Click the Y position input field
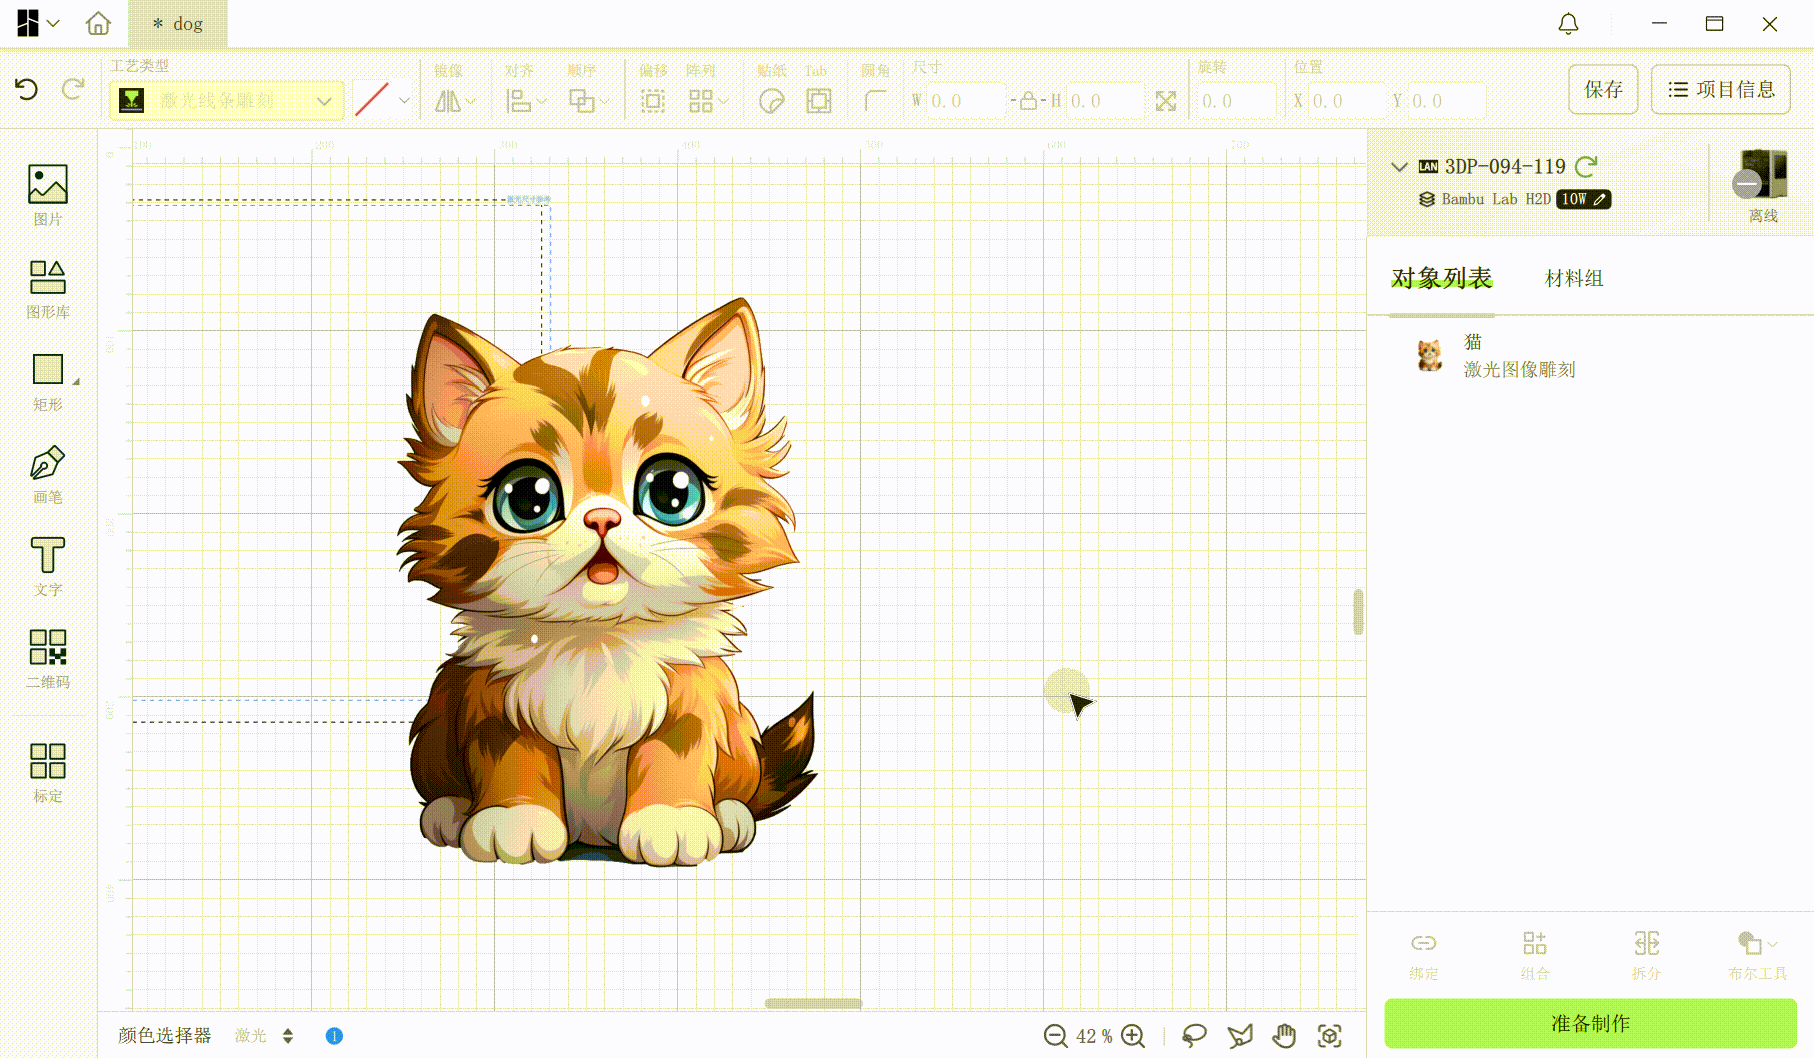This screenshot has width=1814, height=1058. click(x=1447, y=101)
